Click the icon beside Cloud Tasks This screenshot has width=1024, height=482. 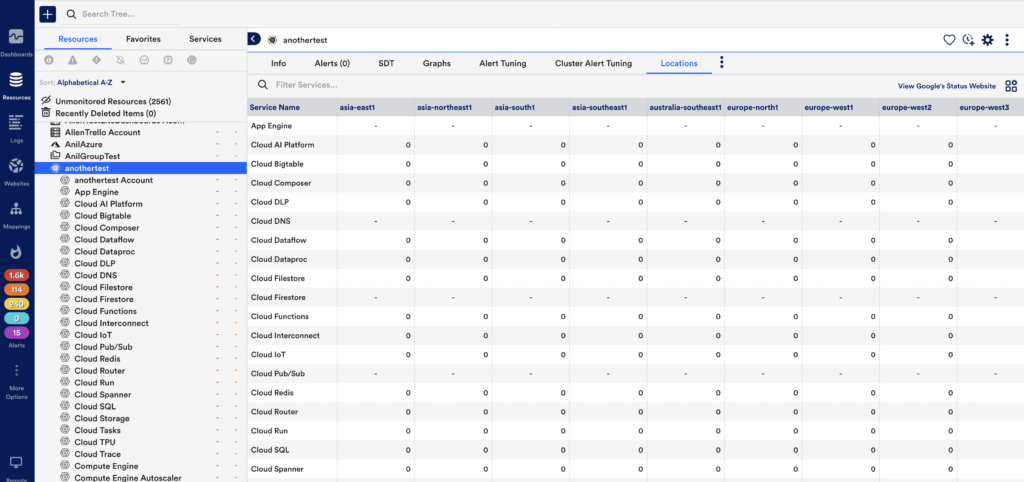[65, 430]
